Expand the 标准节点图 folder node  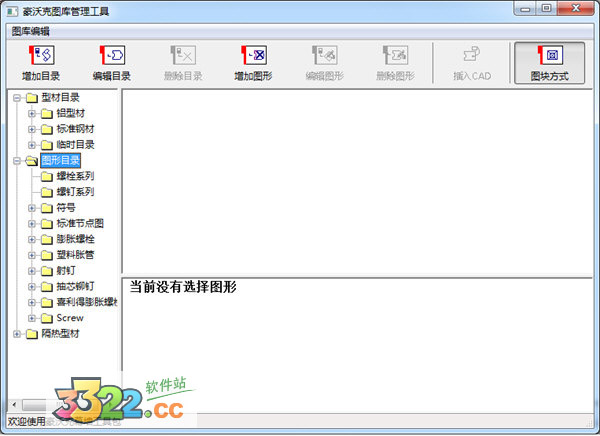coord(32,224)
